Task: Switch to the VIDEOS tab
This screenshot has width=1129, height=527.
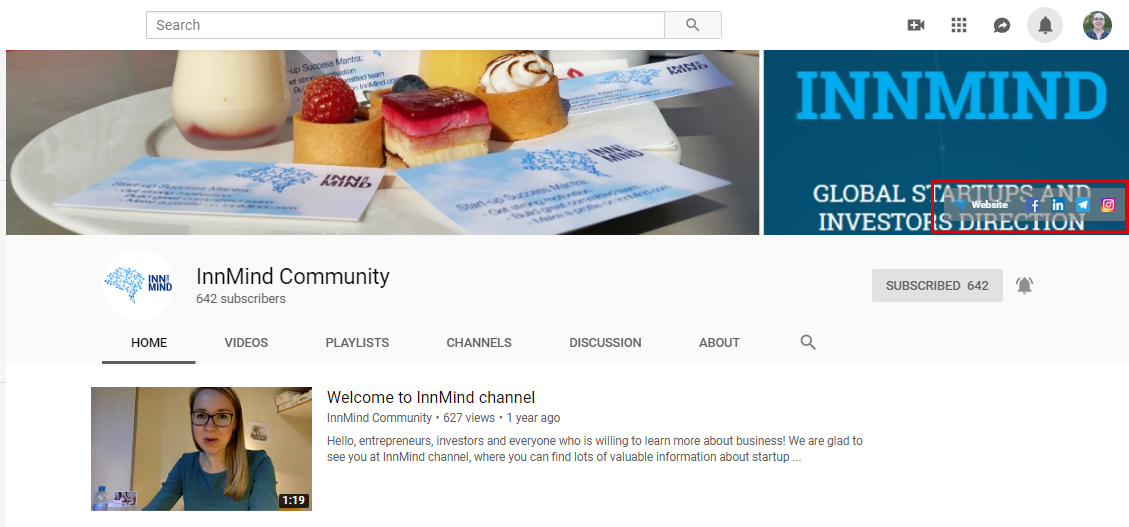Action: tap(246, 343)
